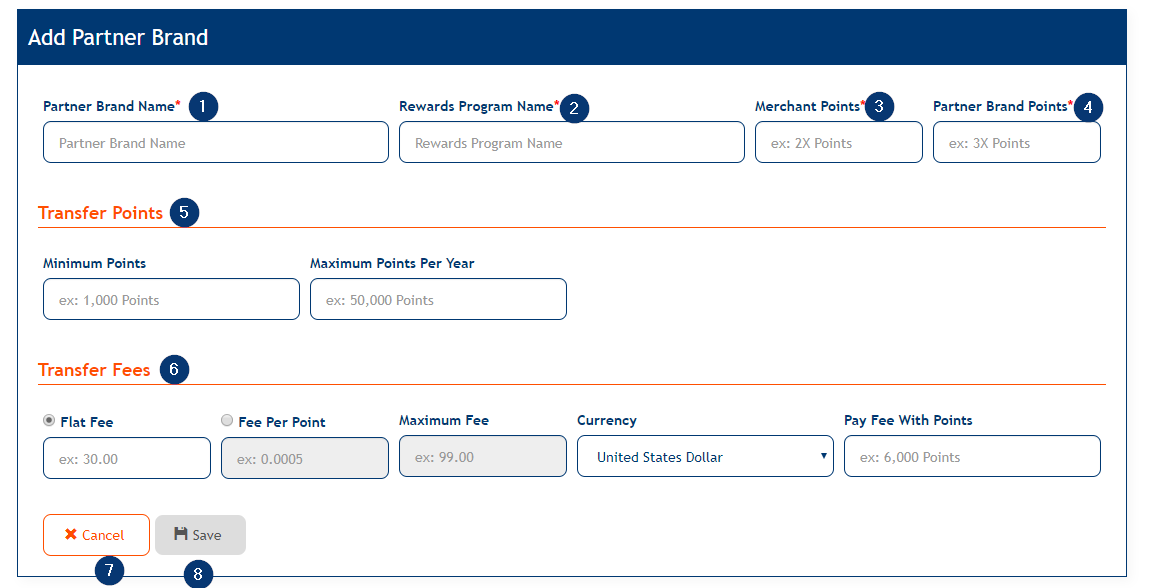Click into the Rewards Program Name field
The image size is (1153, 588).
[571, 143]
